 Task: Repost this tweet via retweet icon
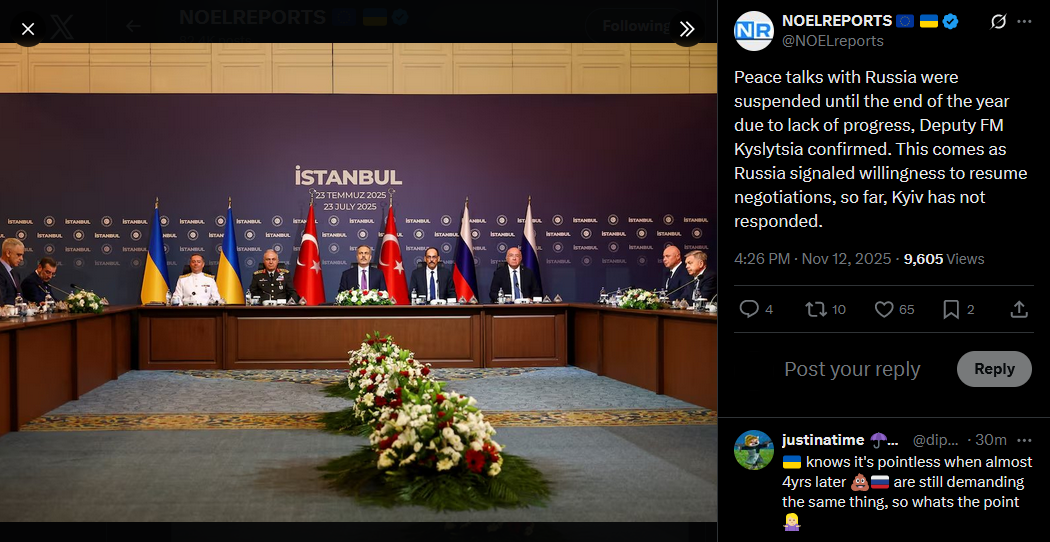click(x=815, y=309)
